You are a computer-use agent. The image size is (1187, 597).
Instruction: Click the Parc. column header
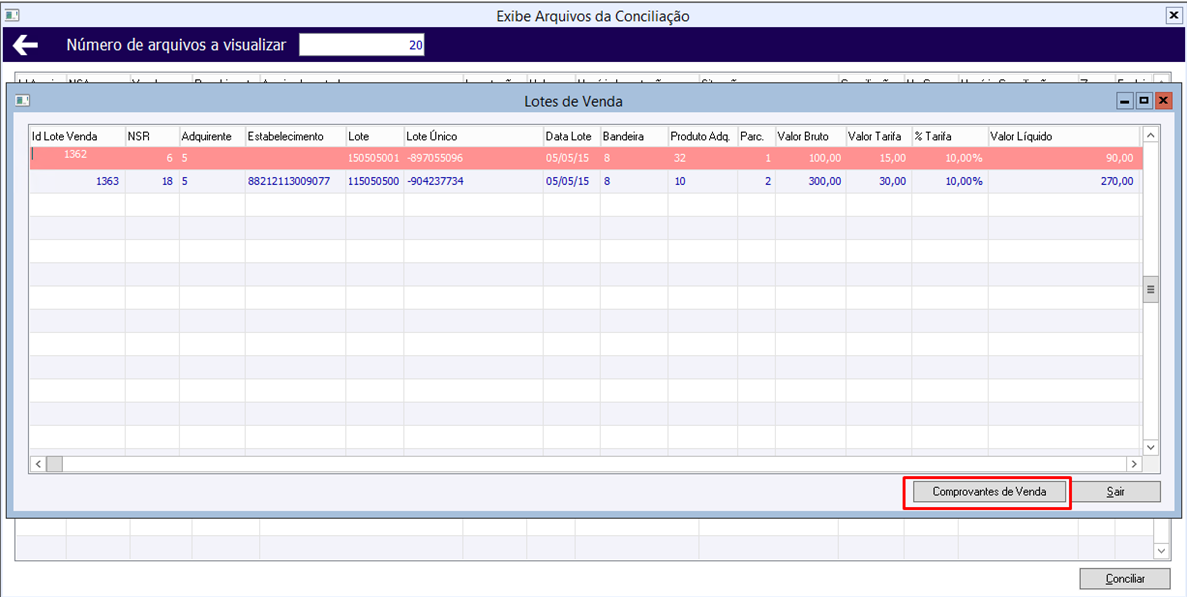[756, 136]
